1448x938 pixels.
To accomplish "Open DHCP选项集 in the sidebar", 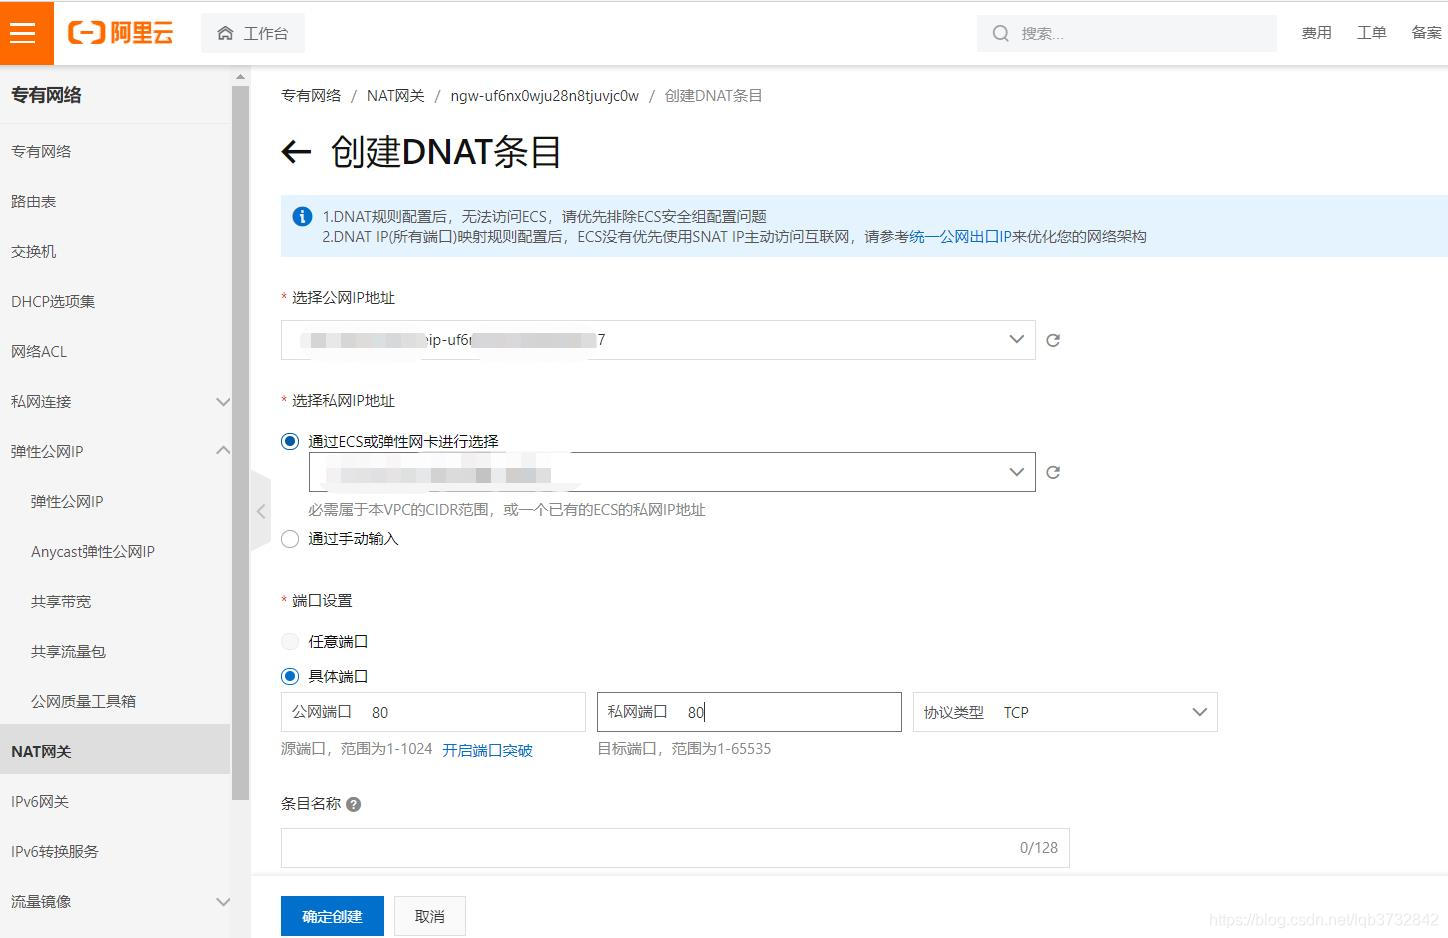I will pos(53,301).
